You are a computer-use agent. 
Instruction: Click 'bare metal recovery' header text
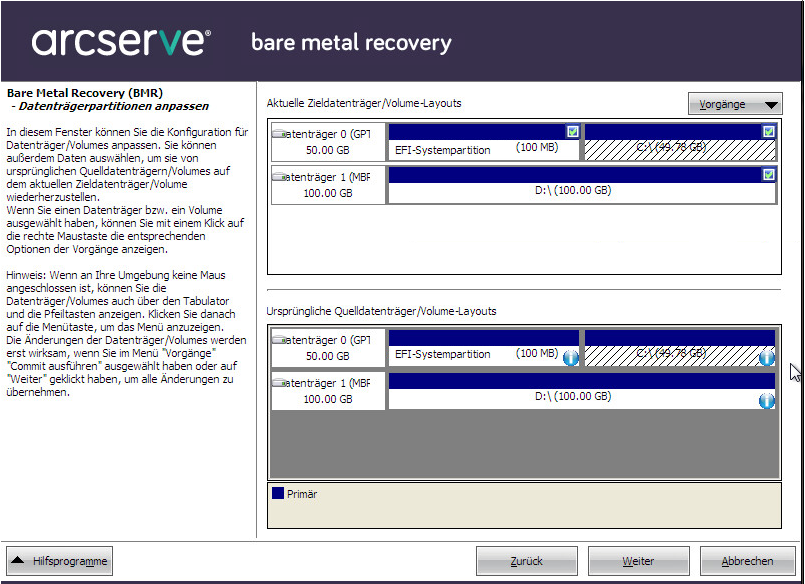(x=351, y=43)
